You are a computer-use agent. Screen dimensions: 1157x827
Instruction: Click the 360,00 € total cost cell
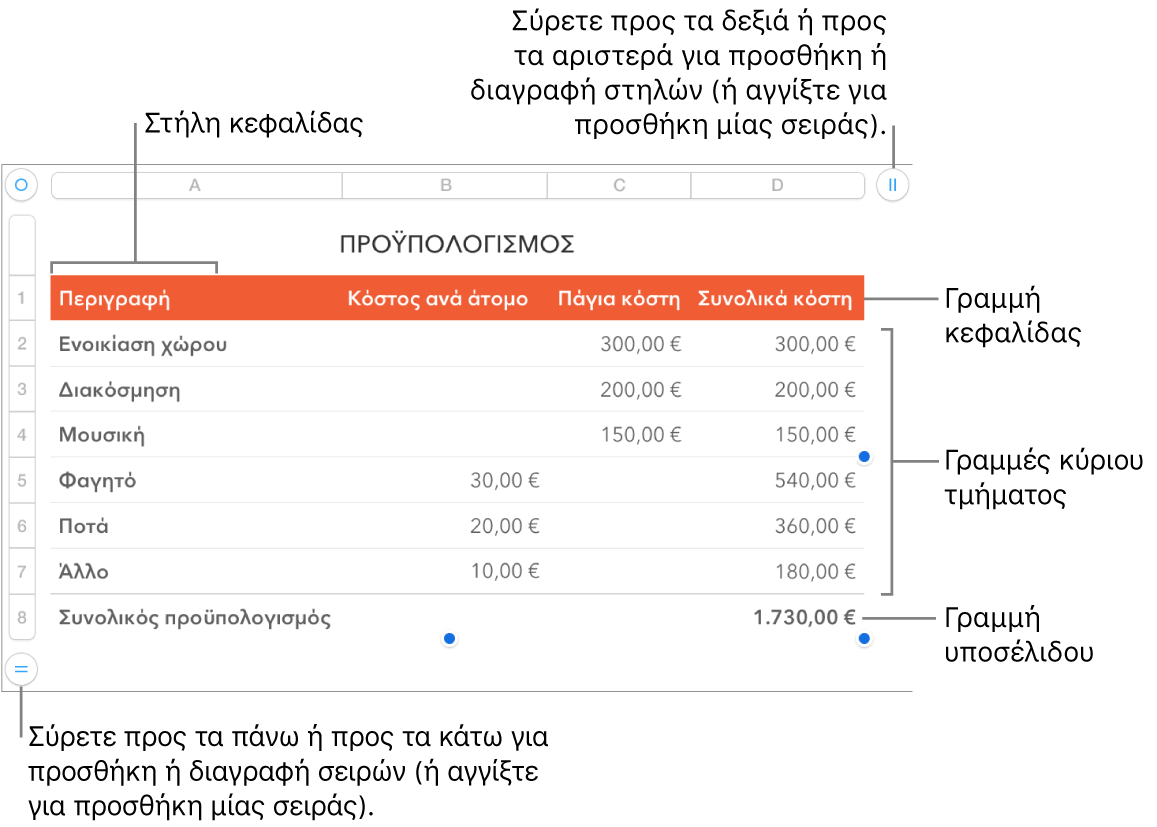coord(778,526)
